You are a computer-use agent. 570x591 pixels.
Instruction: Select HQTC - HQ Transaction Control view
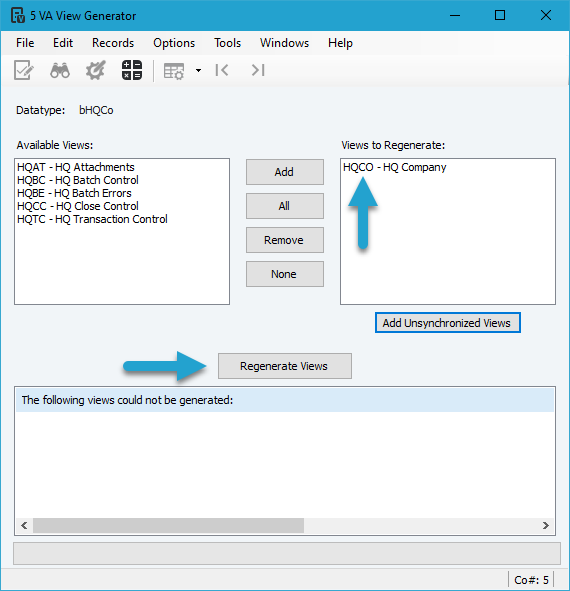92,219
